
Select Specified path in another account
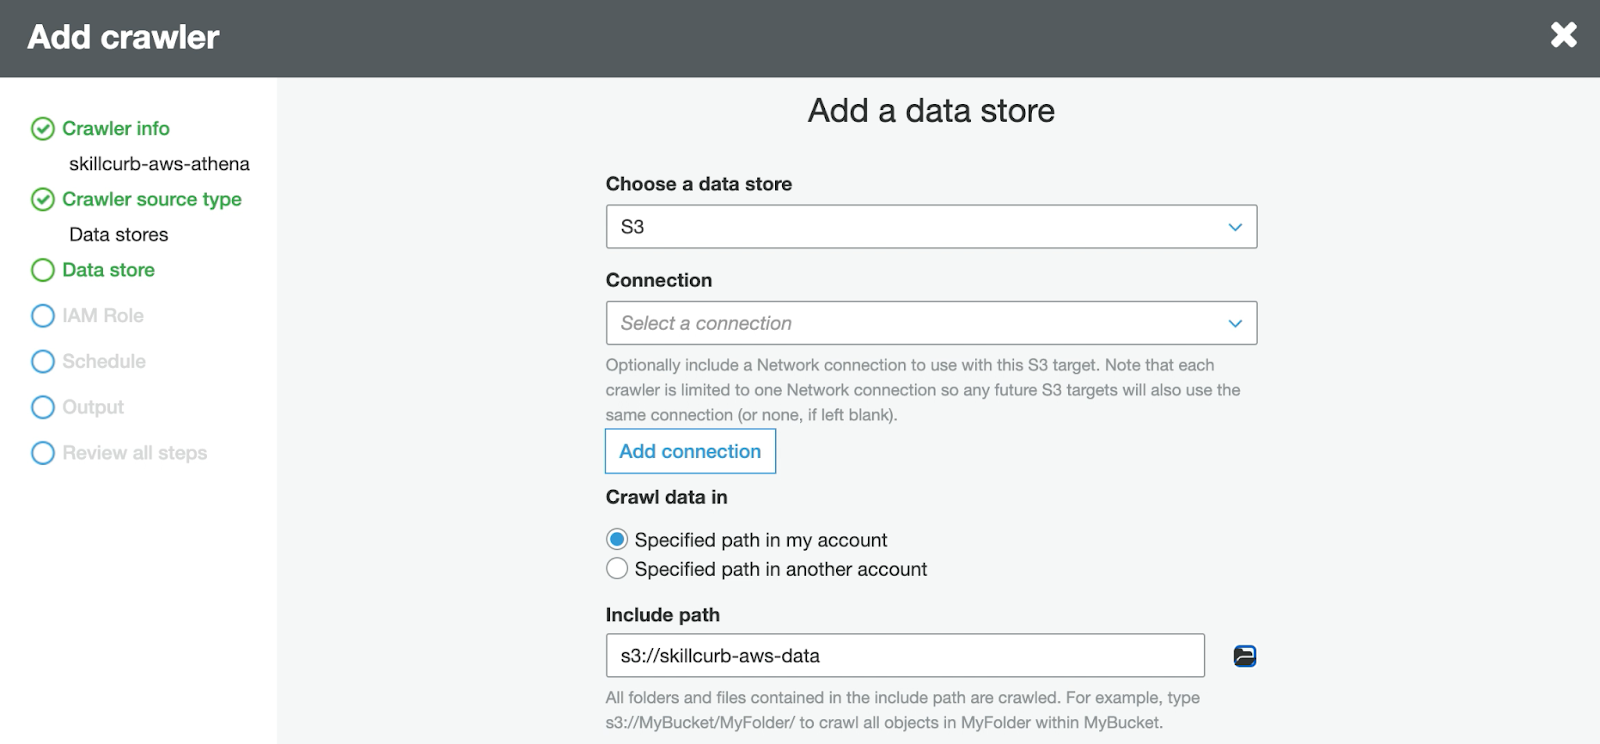coord(617,569)
